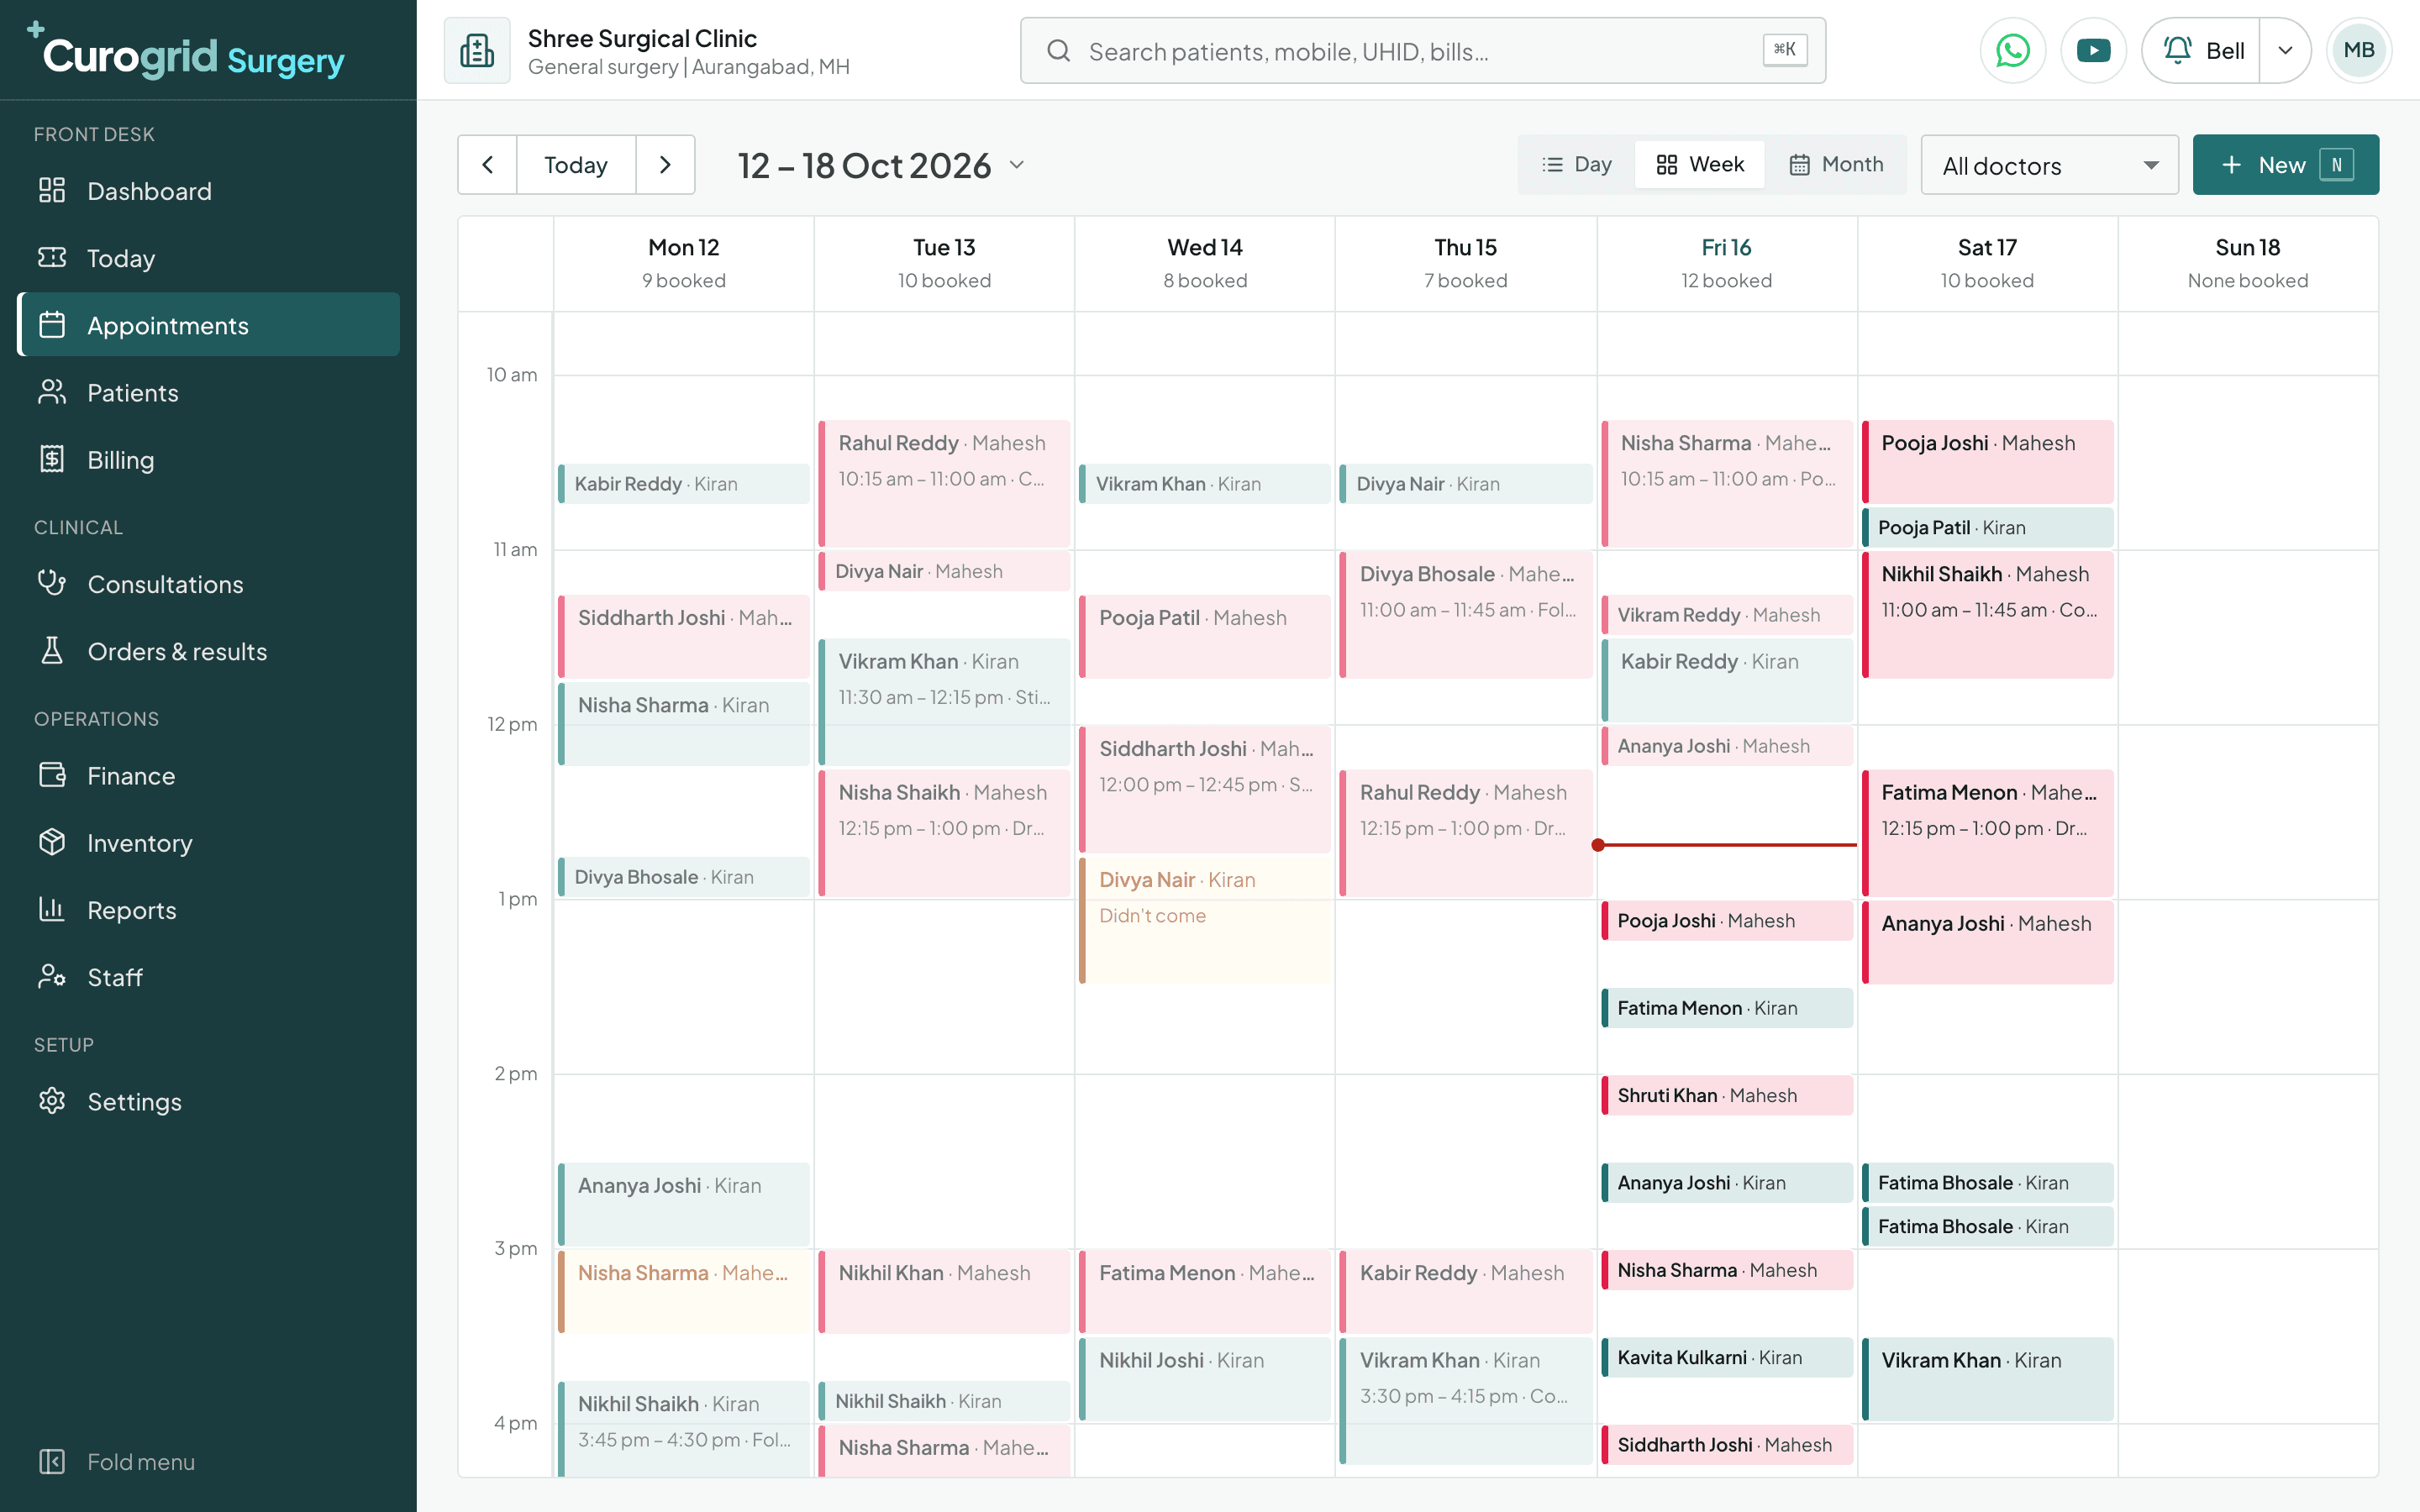Open Dashboard from sidebar

[208, 191]
